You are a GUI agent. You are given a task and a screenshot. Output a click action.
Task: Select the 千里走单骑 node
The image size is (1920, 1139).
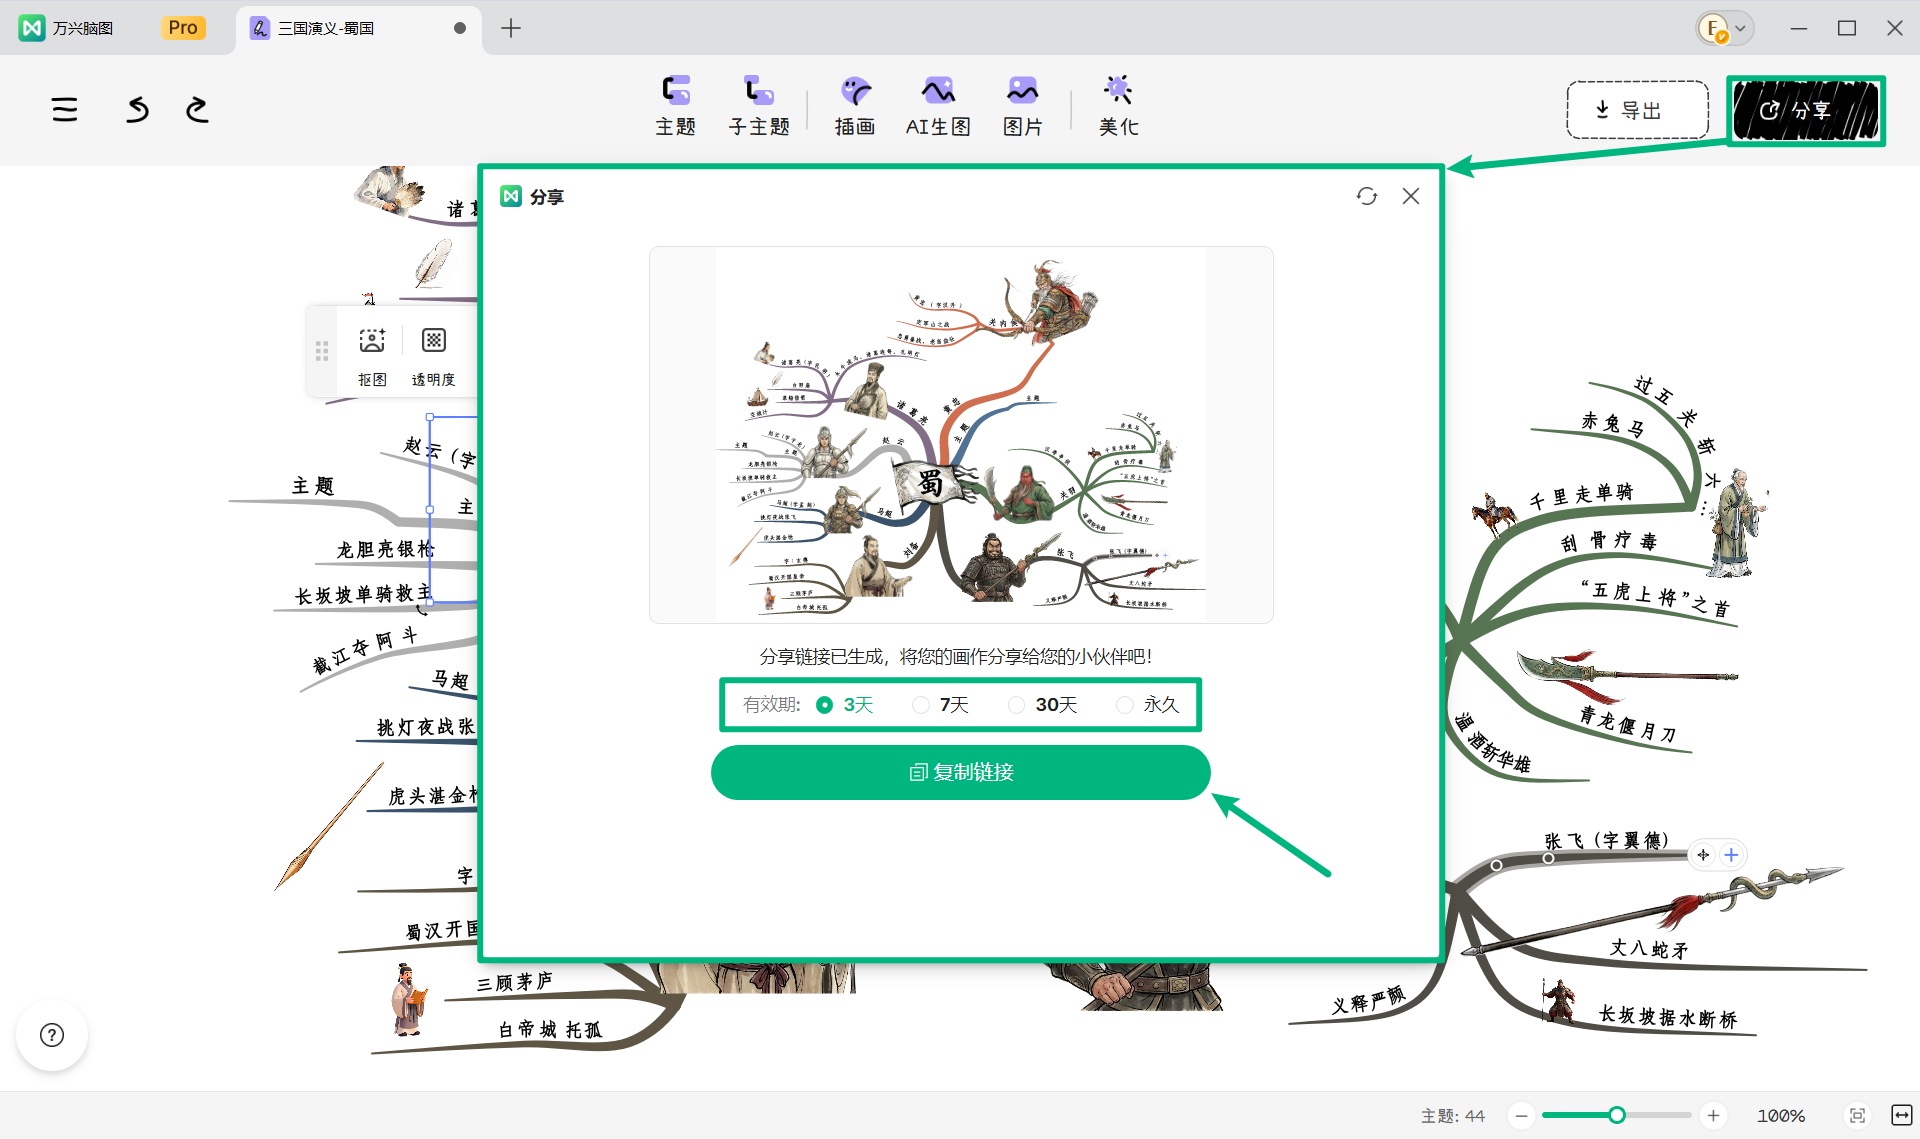tap(1581, 495)
